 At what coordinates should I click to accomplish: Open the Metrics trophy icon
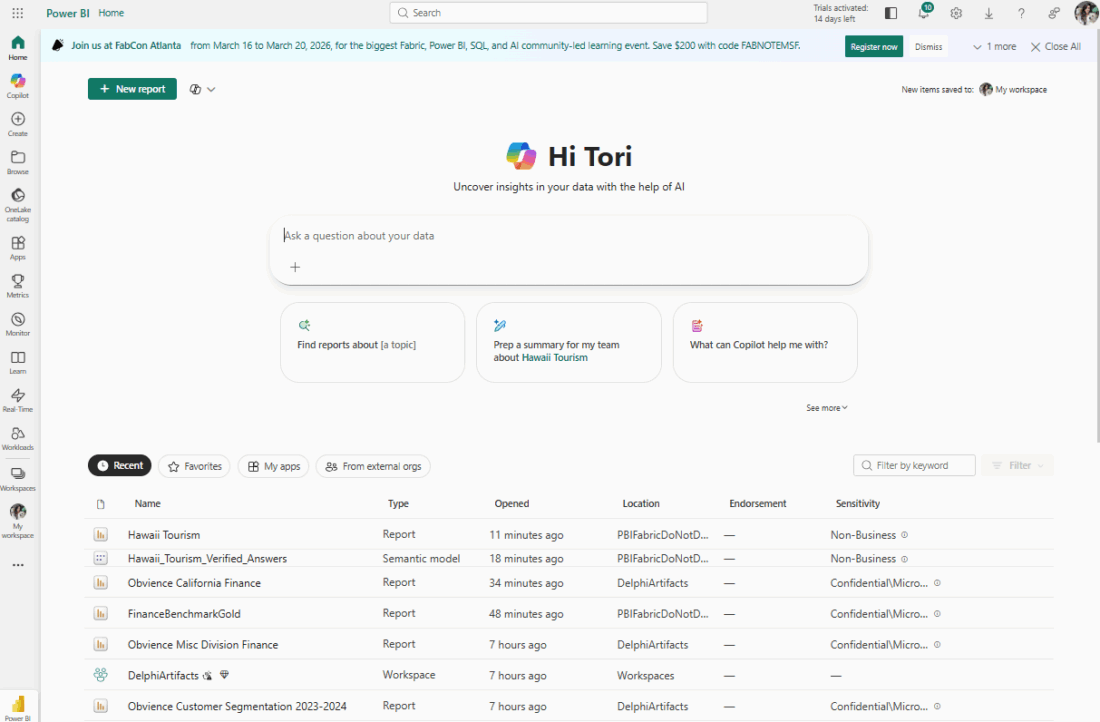(x=18, y=285)
